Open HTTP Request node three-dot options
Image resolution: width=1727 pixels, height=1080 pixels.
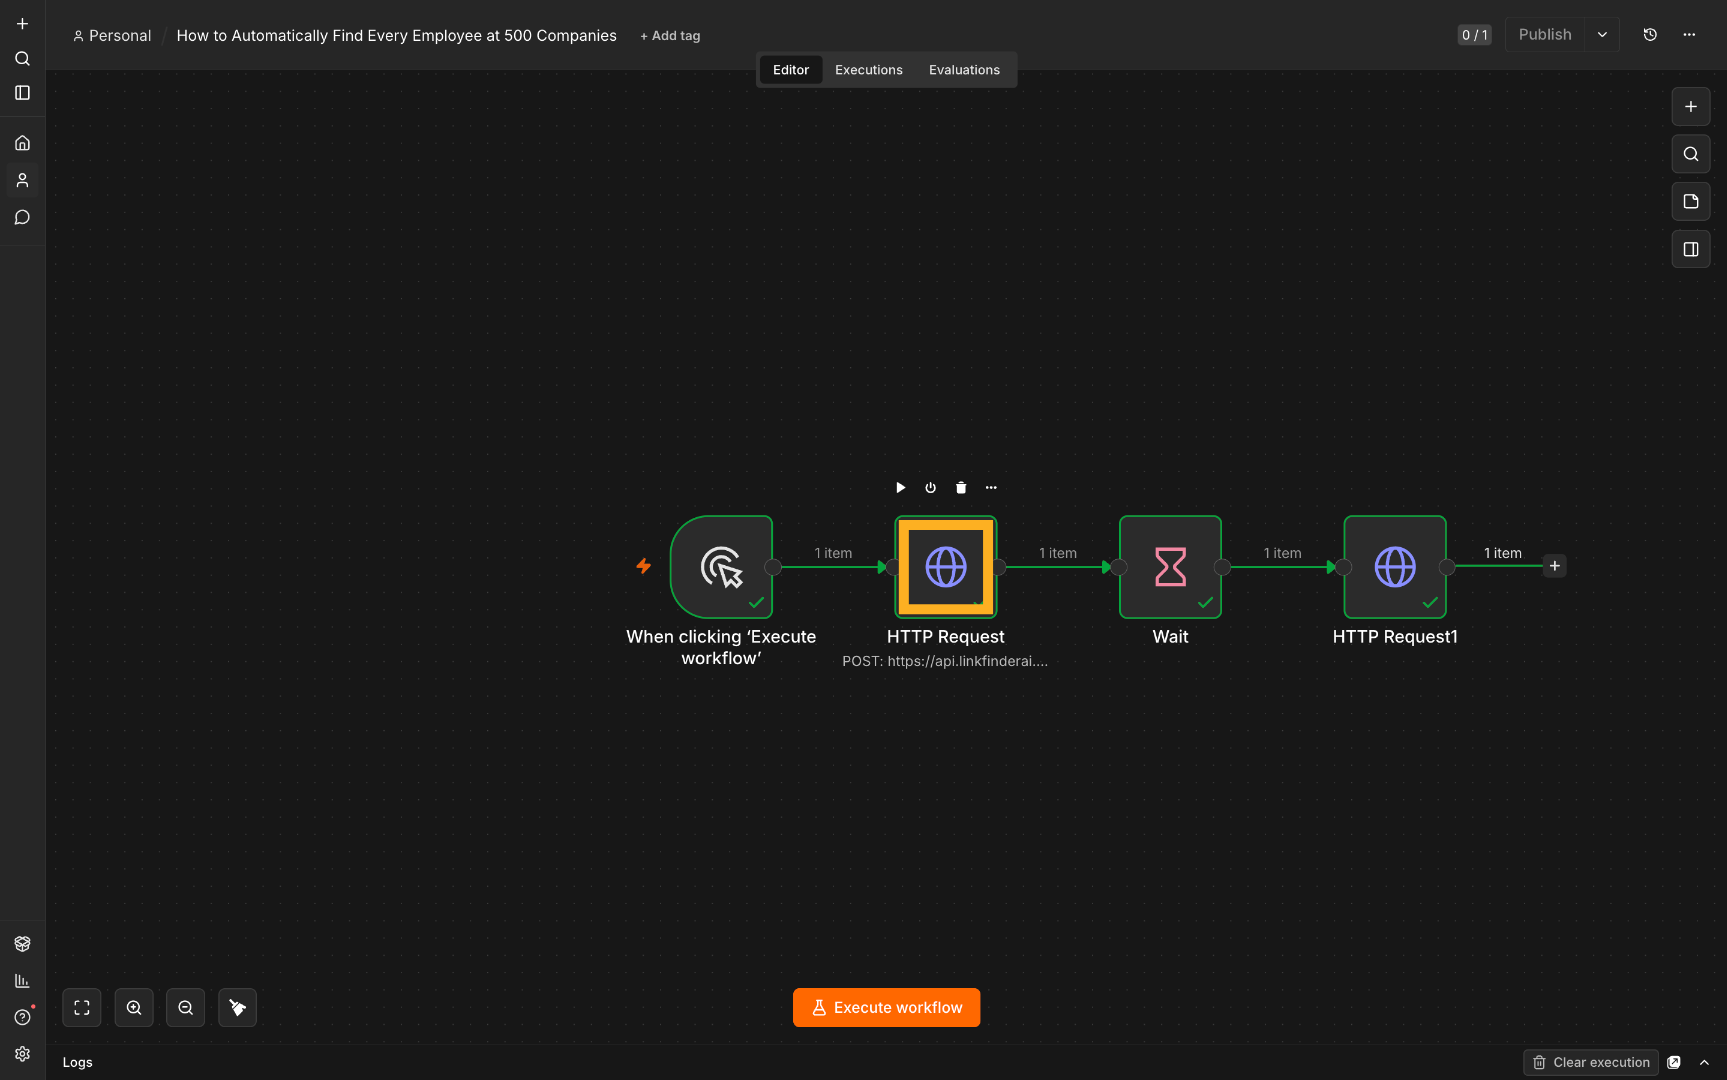991,488
